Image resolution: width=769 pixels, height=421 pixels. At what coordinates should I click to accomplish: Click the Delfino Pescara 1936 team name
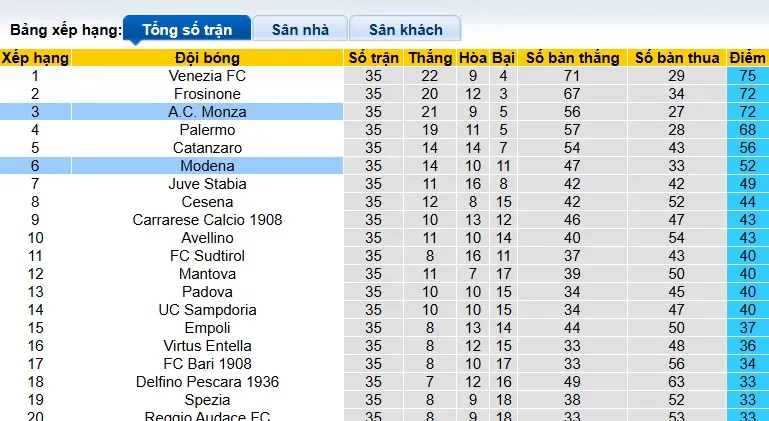point(208,382)
